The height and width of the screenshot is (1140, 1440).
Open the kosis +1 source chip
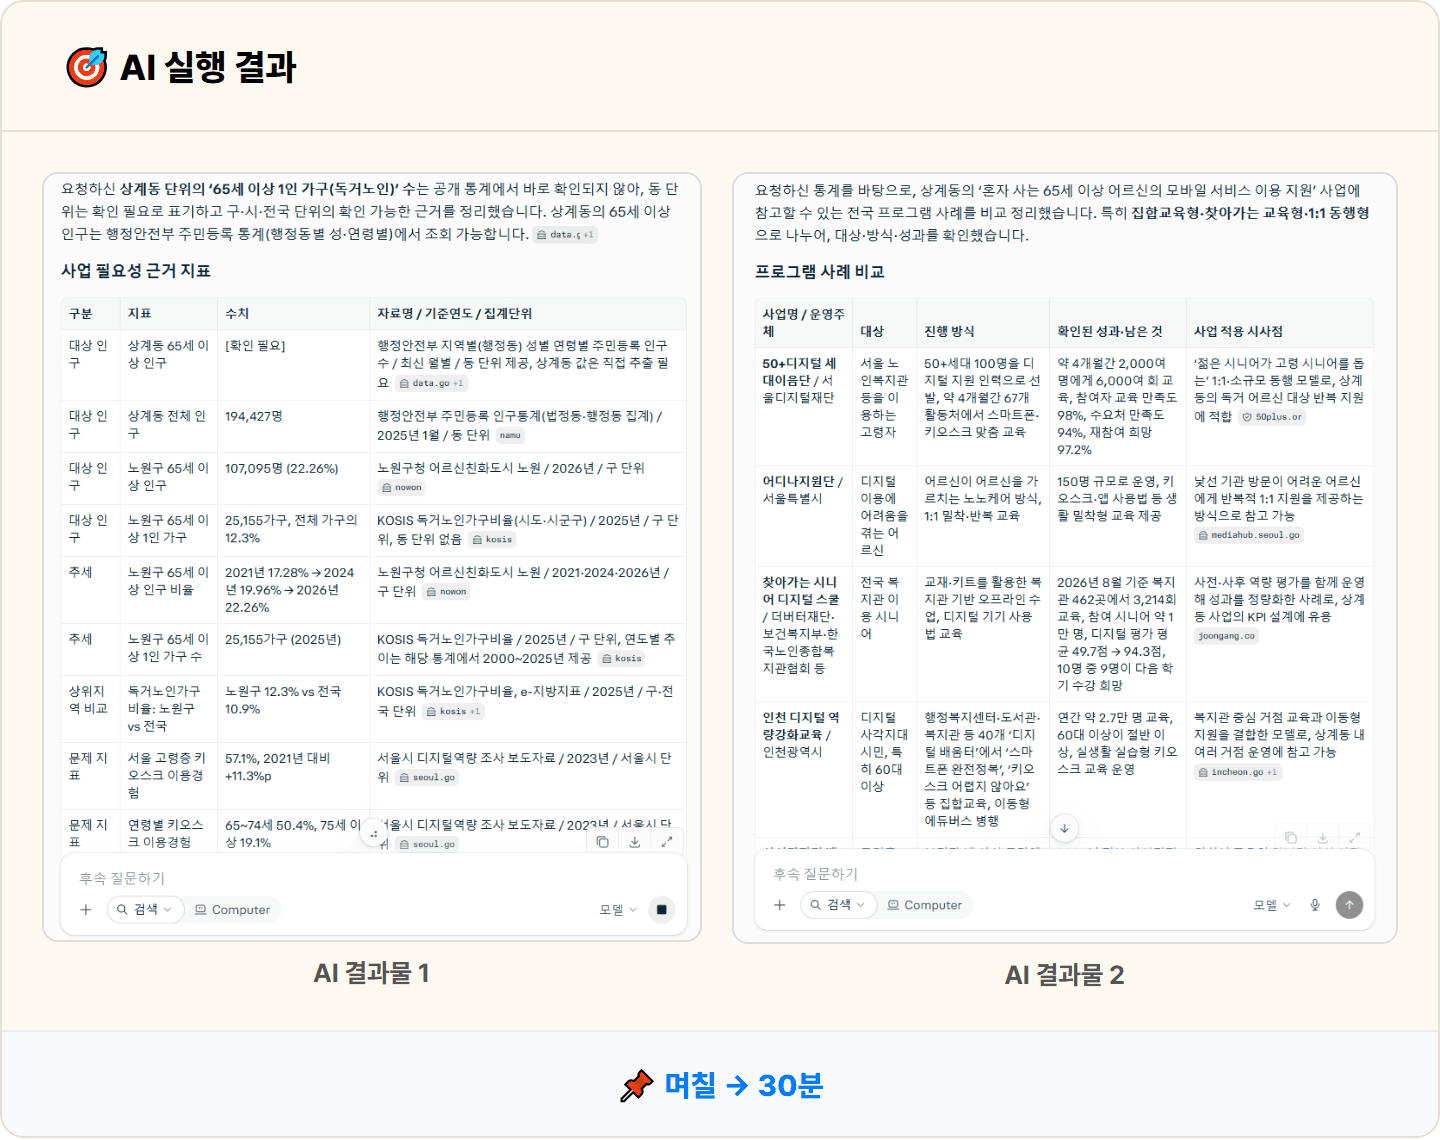[453, 711]
